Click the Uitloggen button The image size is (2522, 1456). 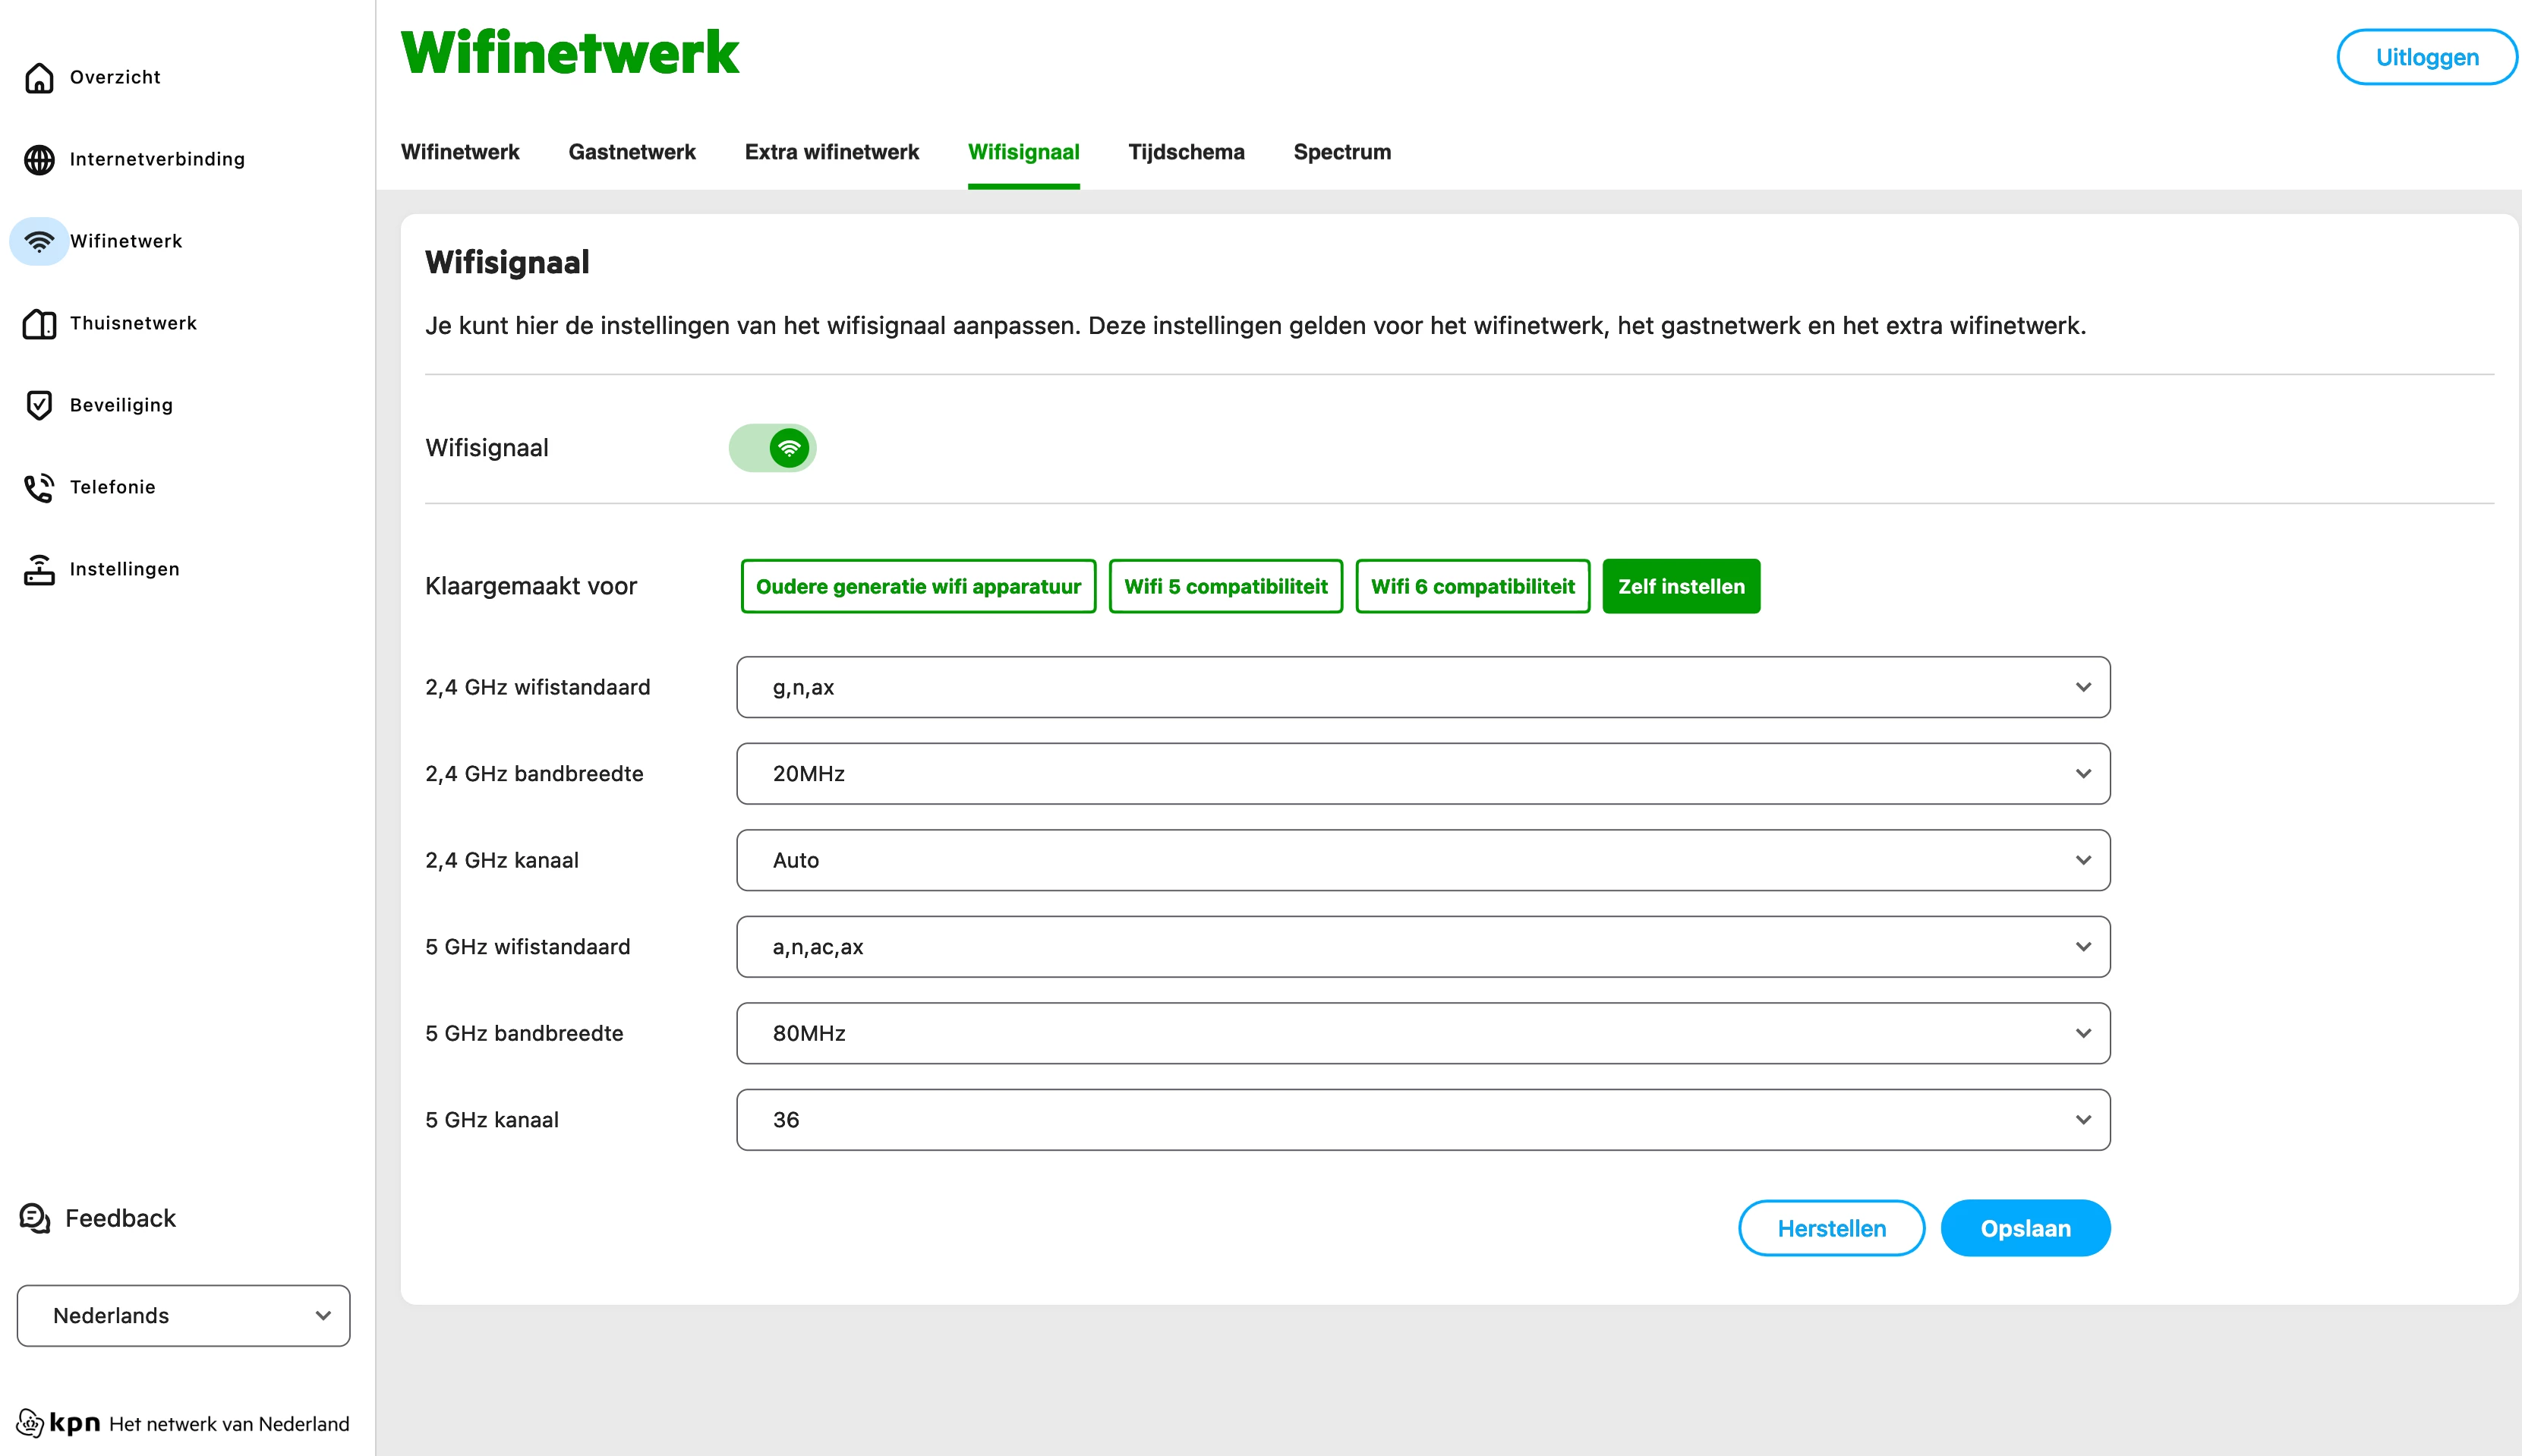[2426, 57]
